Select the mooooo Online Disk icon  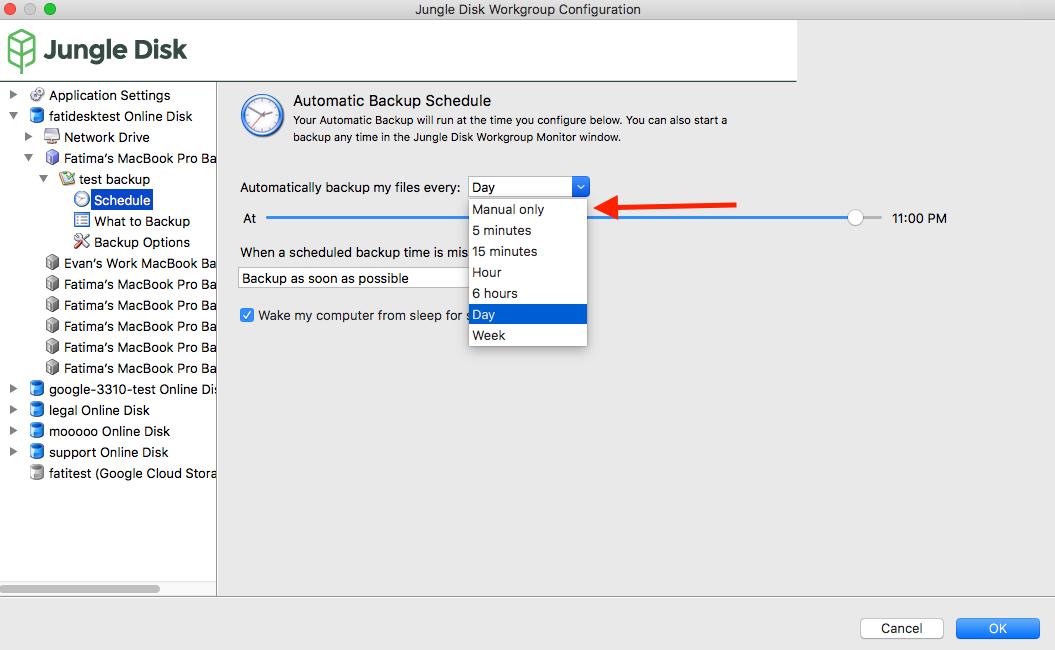(37, 431)
